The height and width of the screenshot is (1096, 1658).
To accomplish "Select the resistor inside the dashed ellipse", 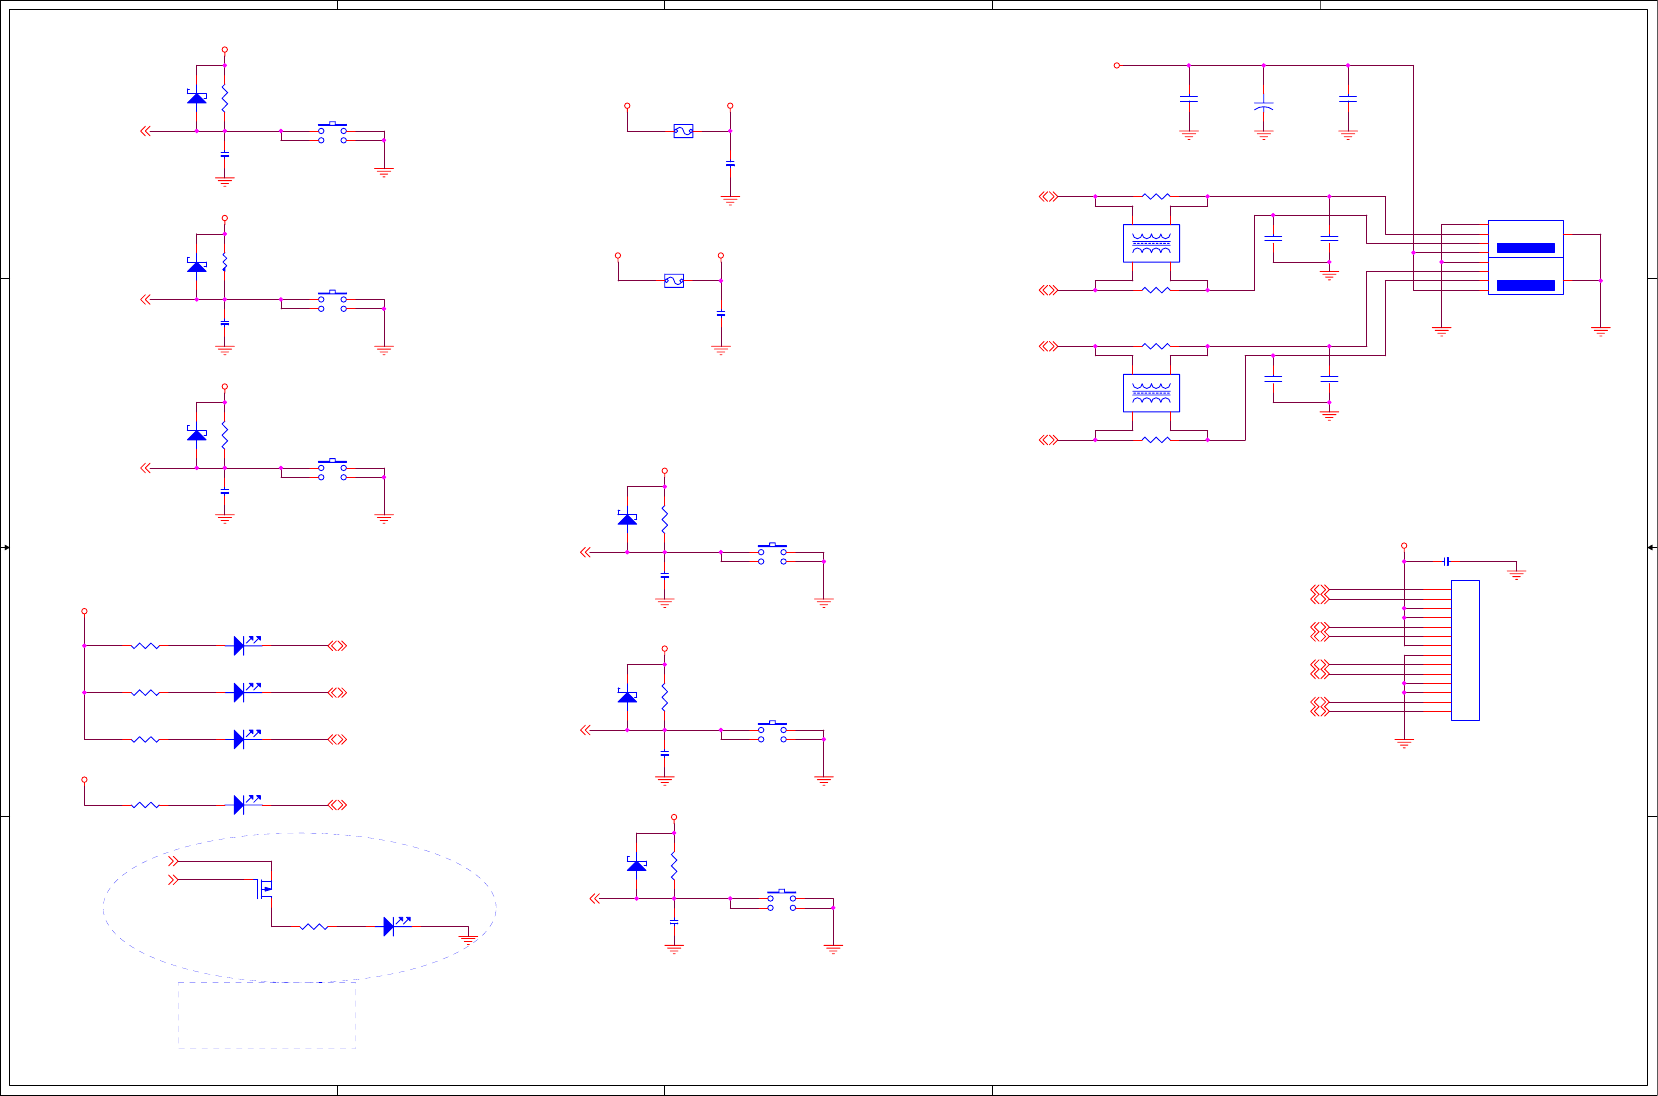I will coord(314,927).
